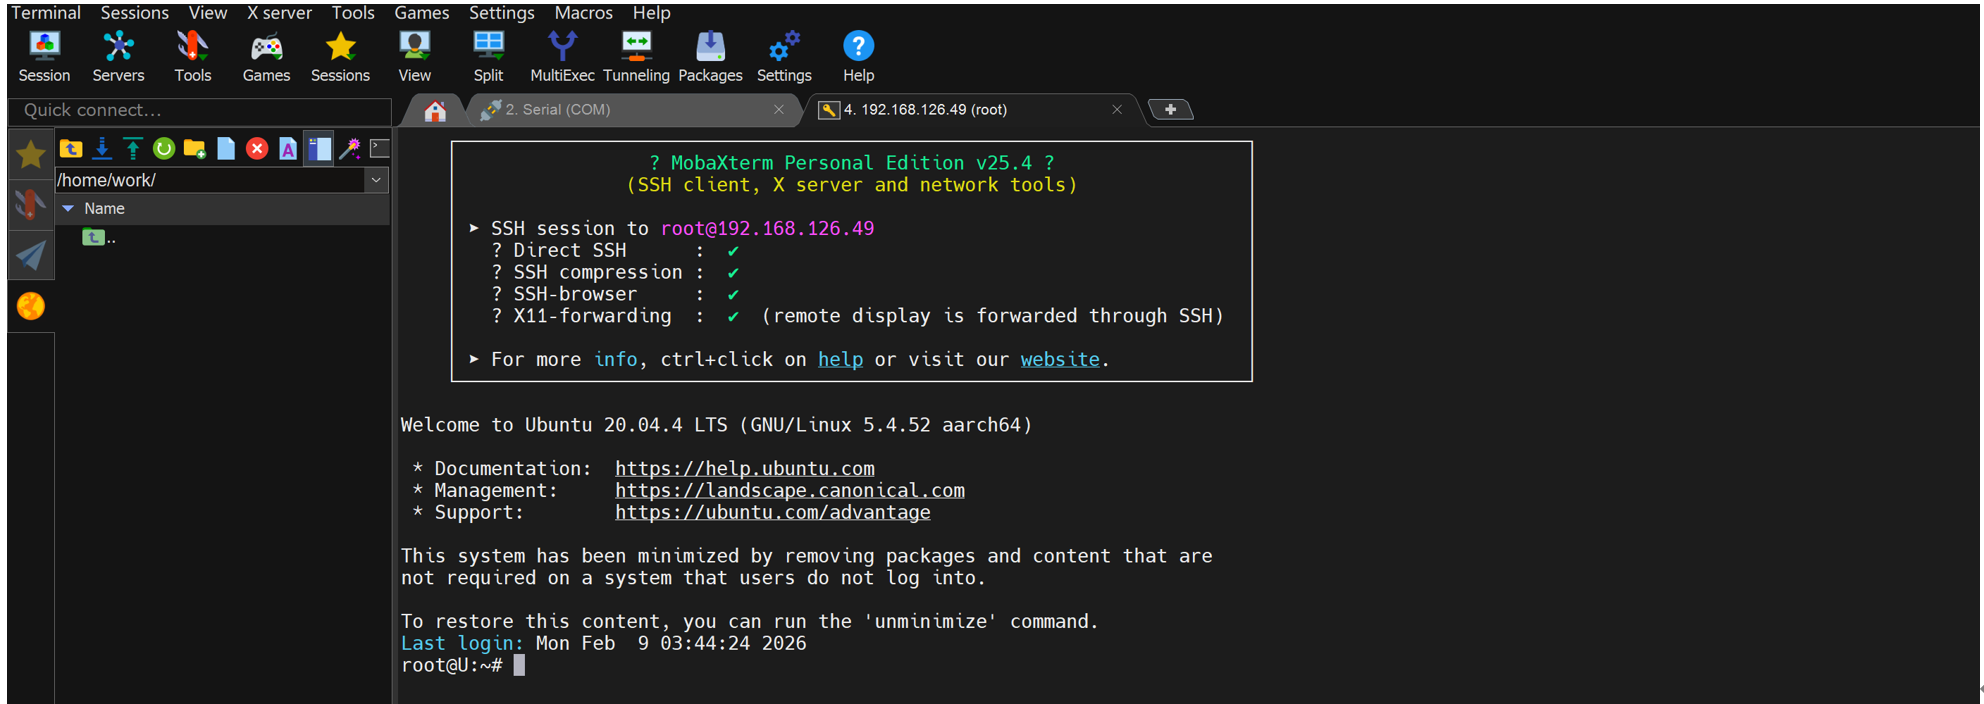Switch to the Macros paper plane sidebar tab
Screen dimensions: 1984x704
tap(31, 255)
